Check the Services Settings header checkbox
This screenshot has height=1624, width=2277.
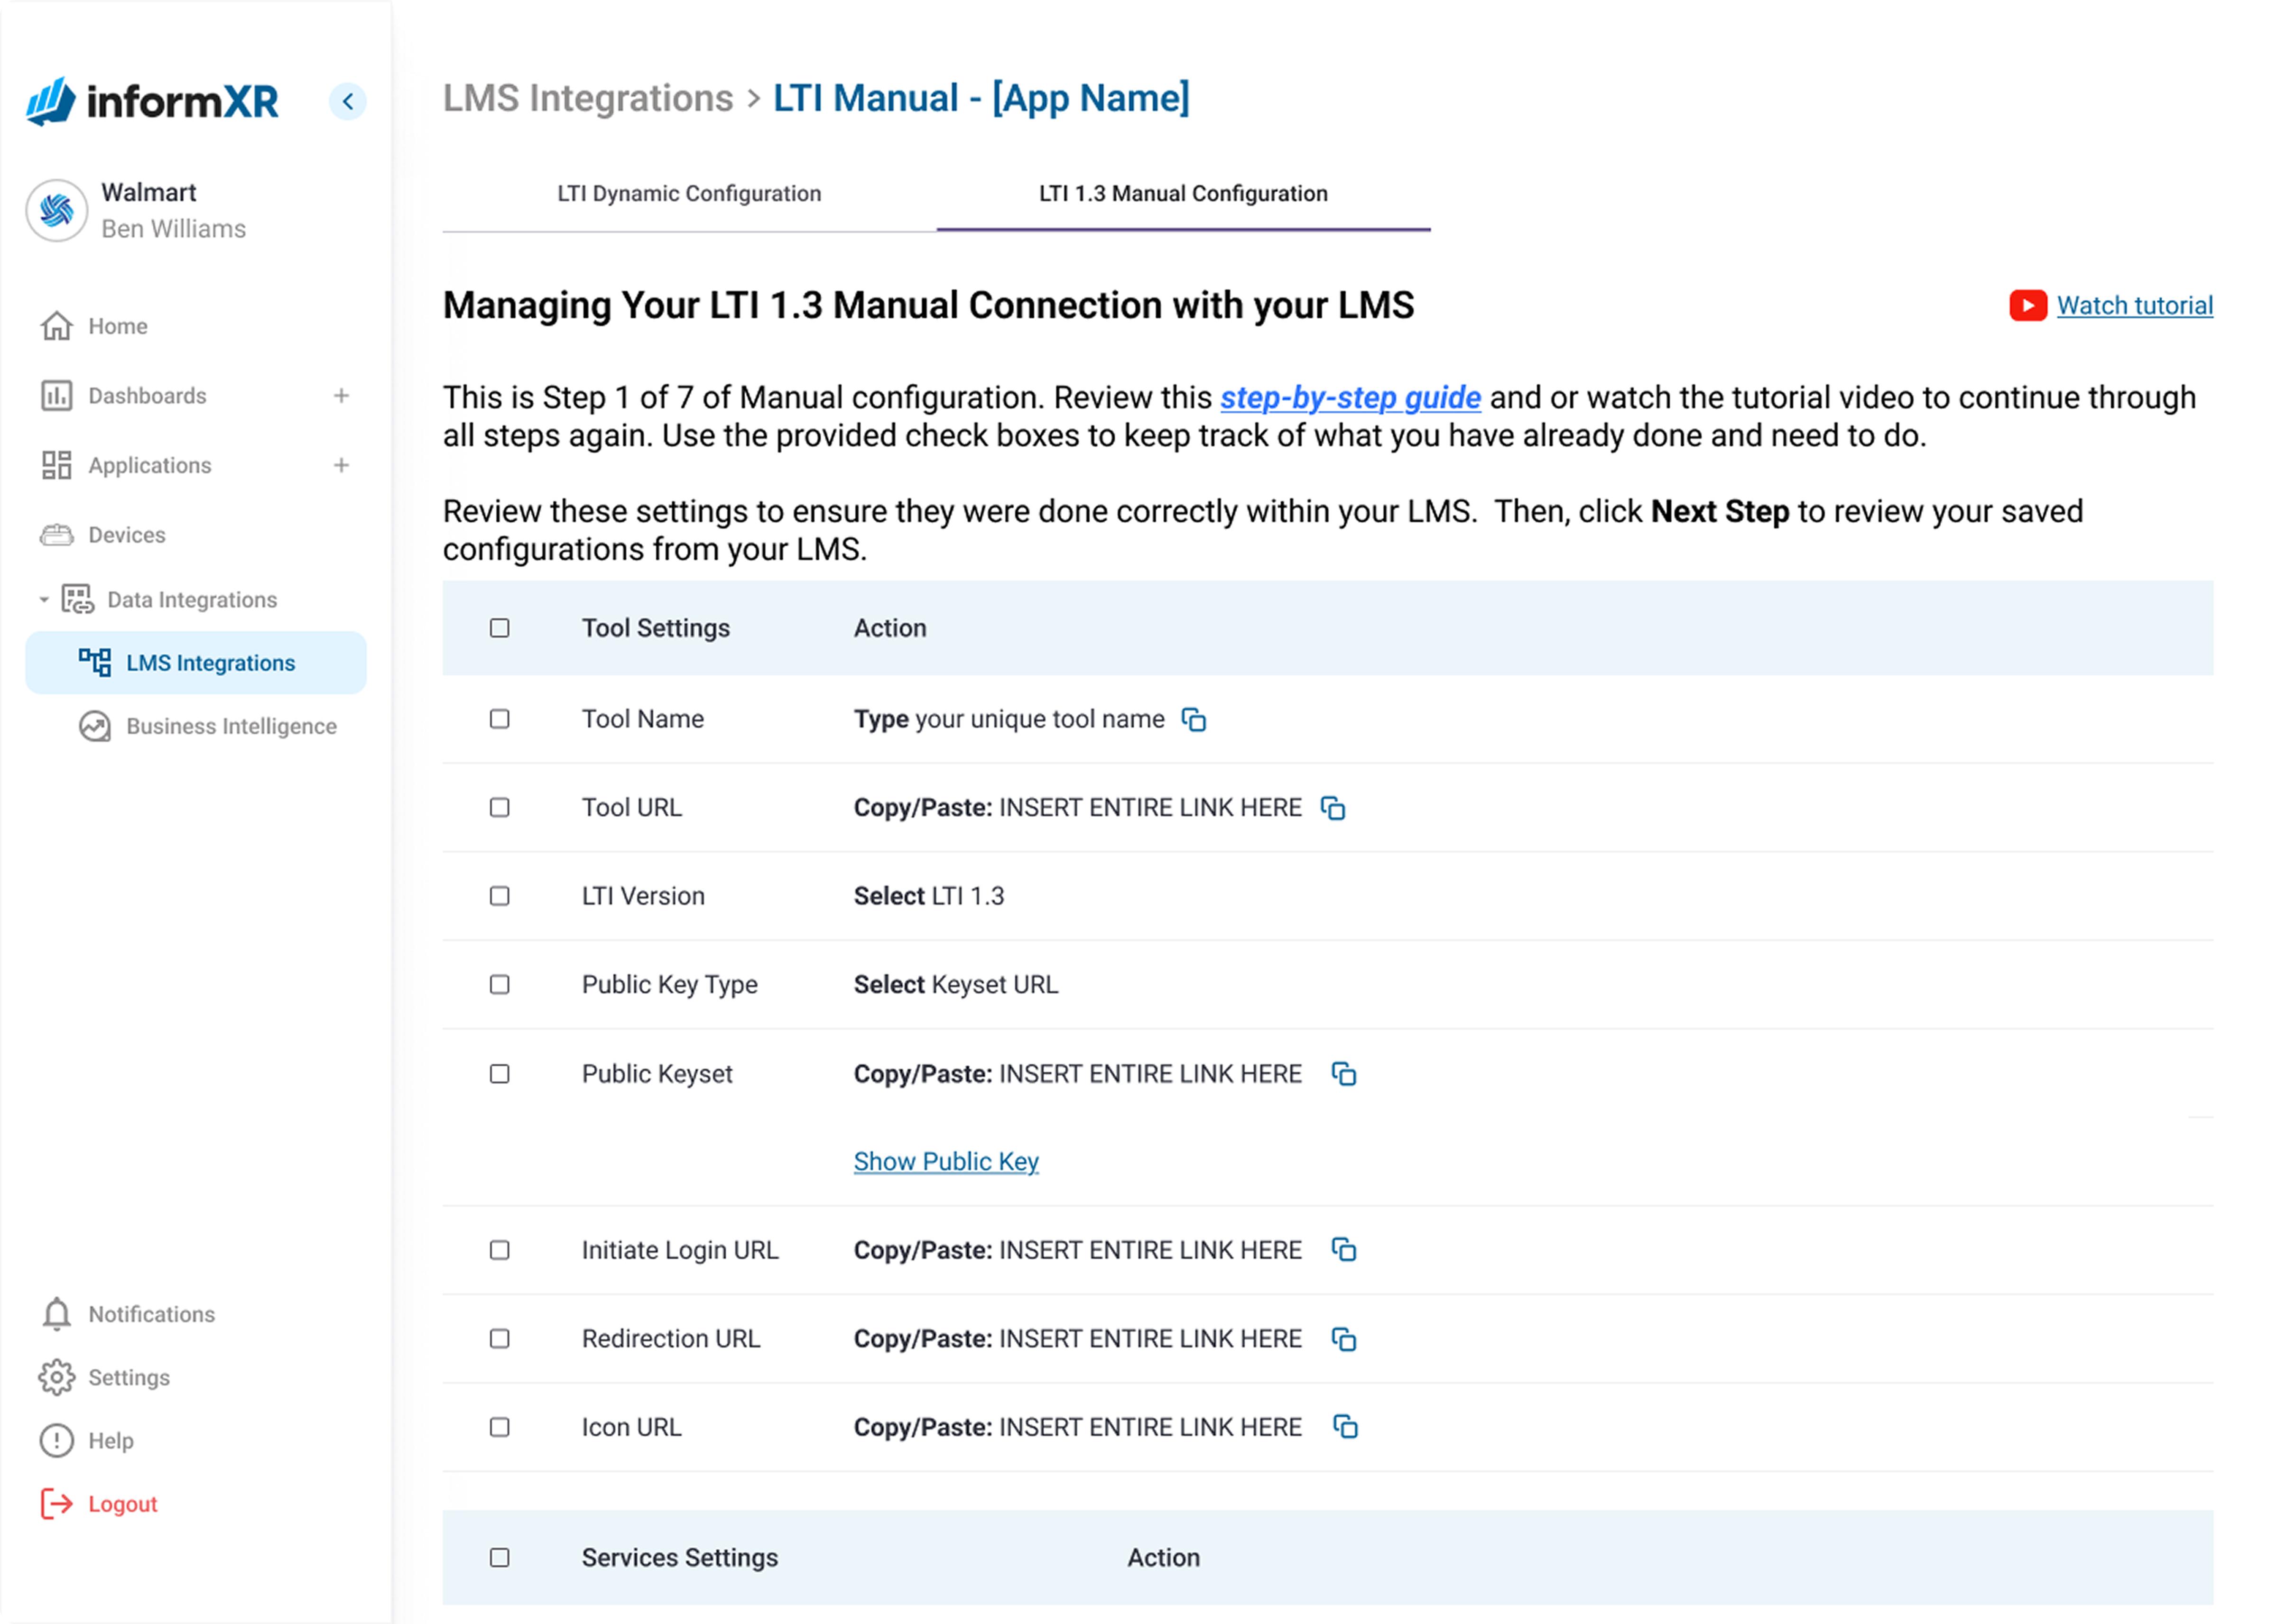[500, 1558]
